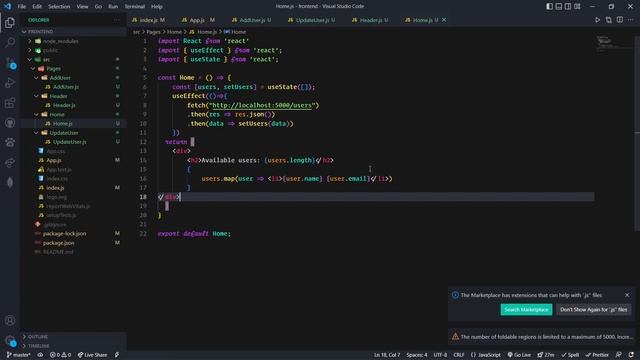640x360 pixels.
Task: Open the File menu
Action: 22,7
